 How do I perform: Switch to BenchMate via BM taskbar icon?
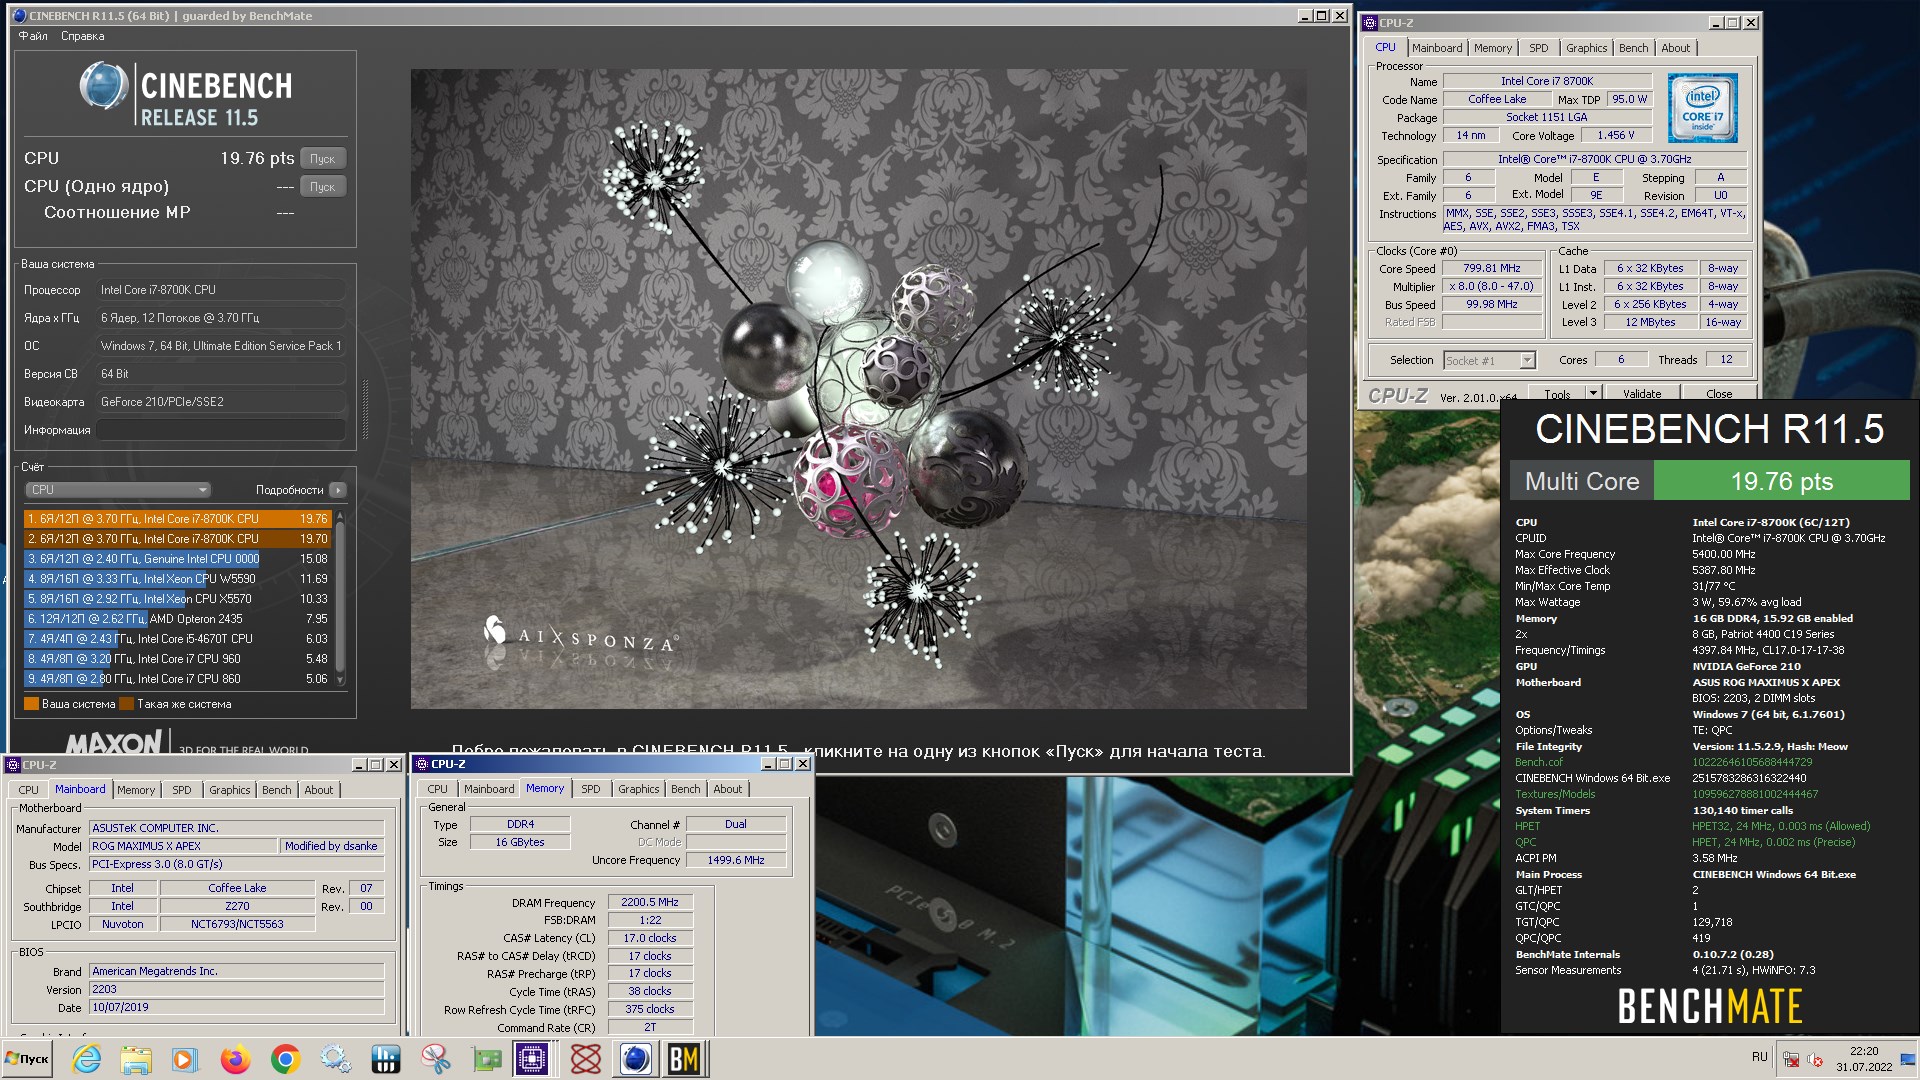click(x=685, y=1059)
